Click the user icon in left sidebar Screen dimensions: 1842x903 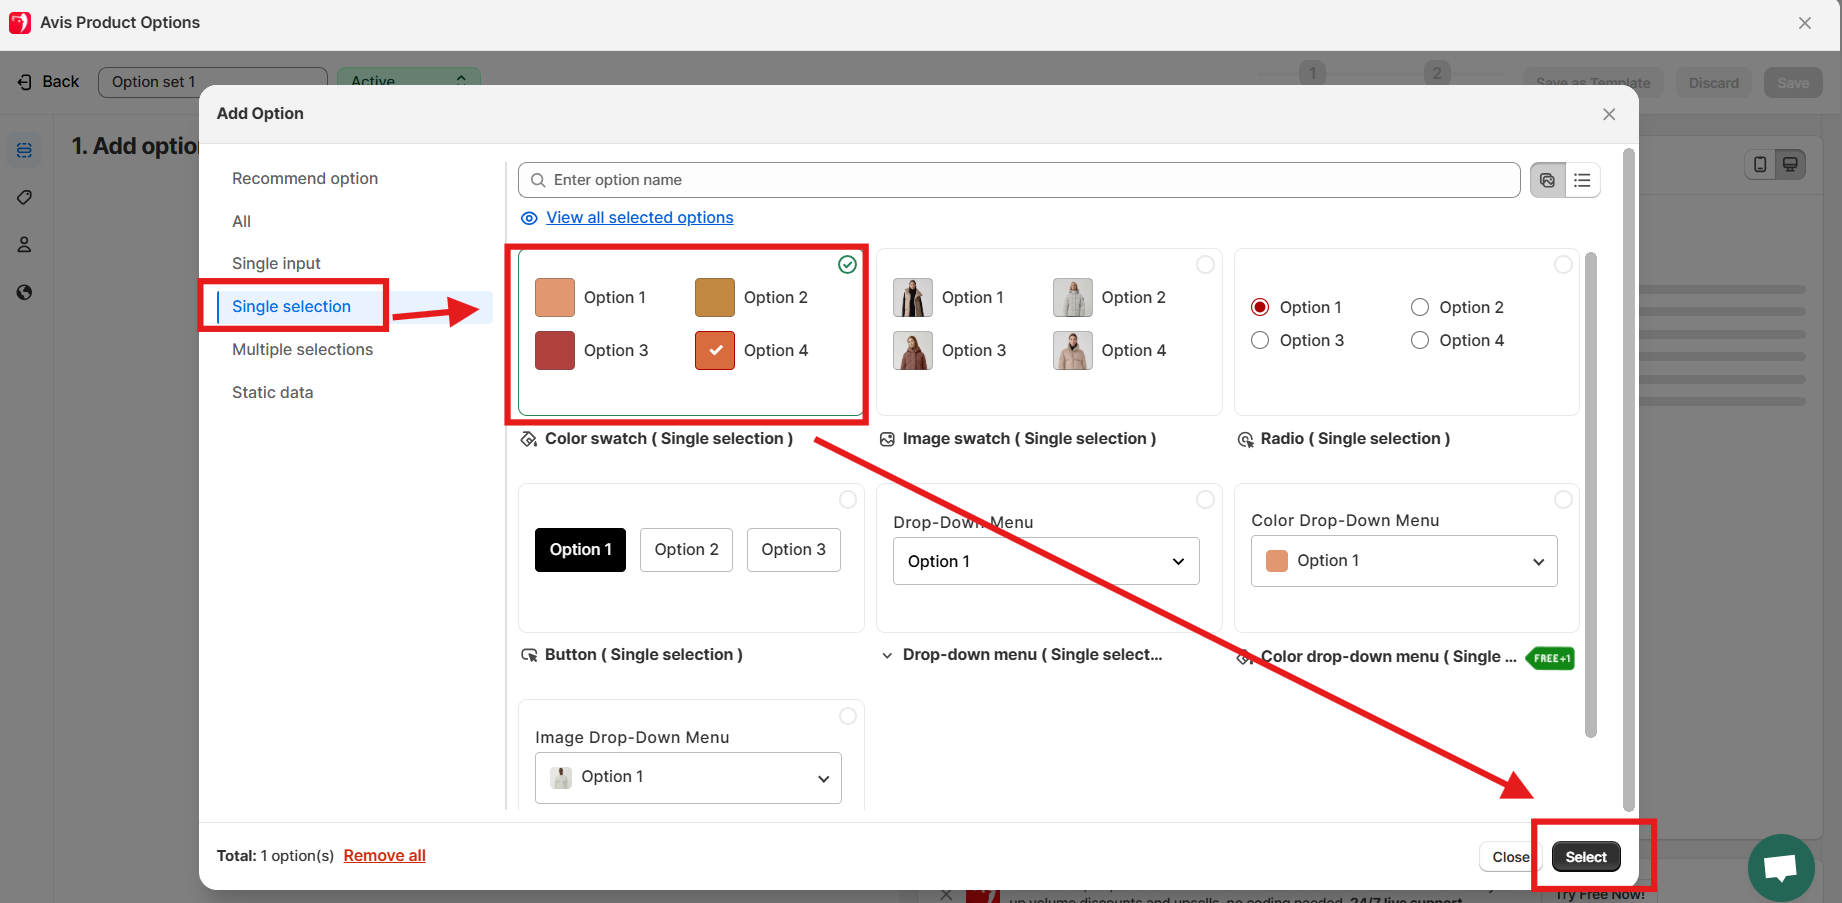[25, 245]
